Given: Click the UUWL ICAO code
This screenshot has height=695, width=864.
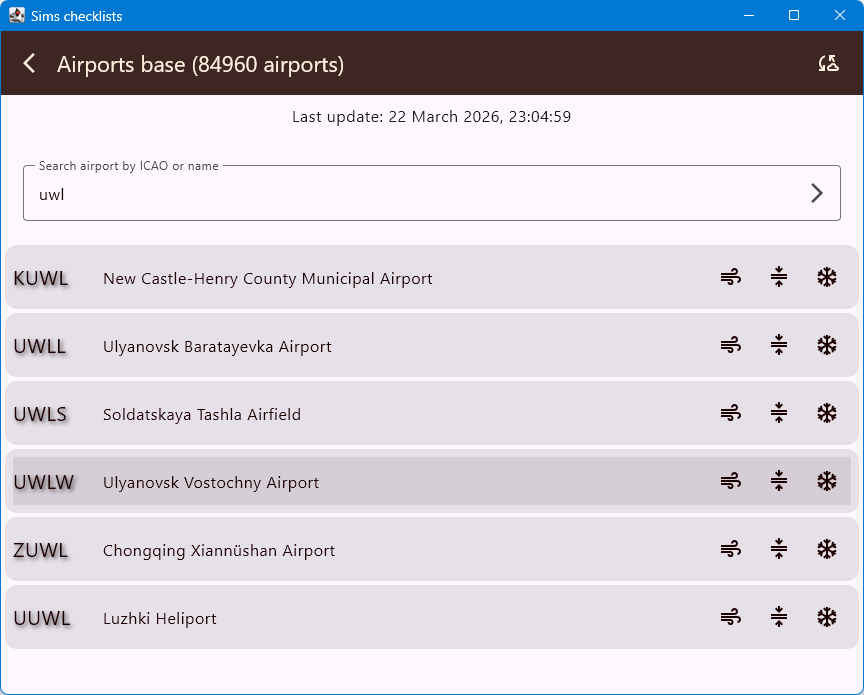Looking at the screenshot, I should [x=42, y=618].
